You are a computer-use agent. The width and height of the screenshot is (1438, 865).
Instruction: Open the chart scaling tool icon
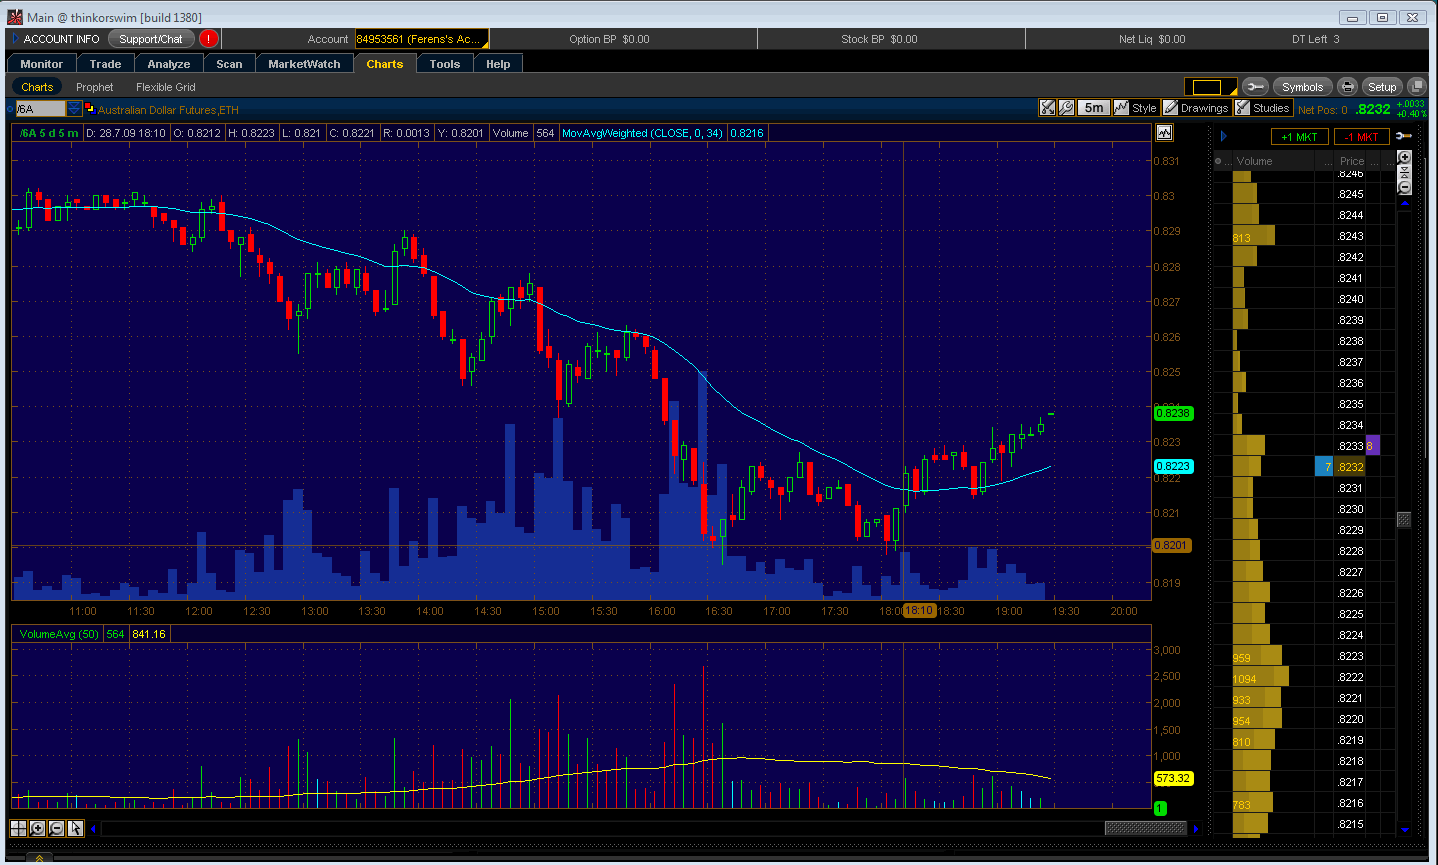click(x=1048, y=108)
